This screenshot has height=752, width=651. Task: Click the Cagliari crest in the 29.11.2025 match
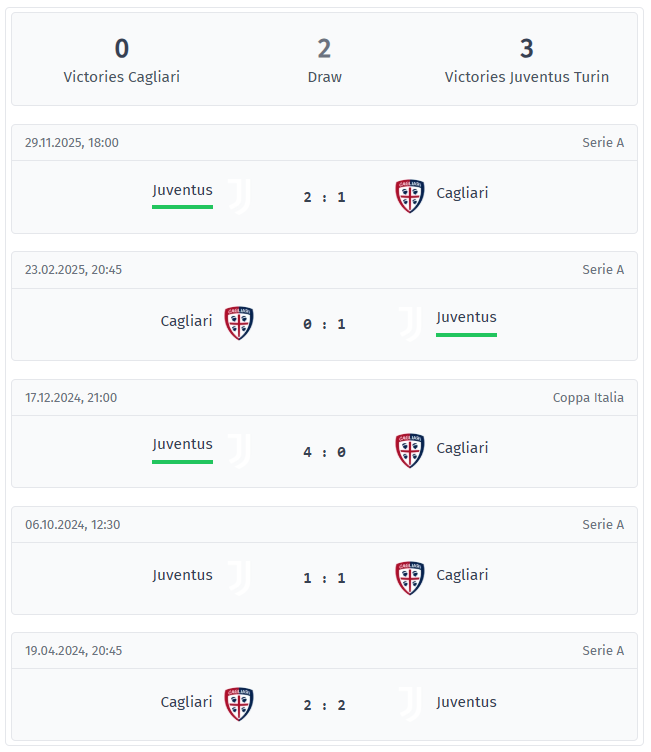pyautogui.click(x=410, y=196)
